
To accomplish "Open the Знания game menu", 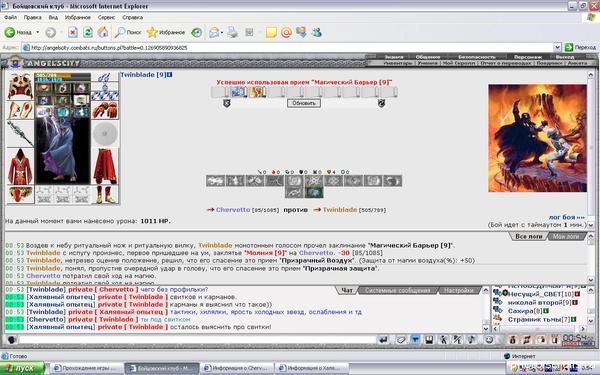I will pyautogui.click(x=394, y=57).
